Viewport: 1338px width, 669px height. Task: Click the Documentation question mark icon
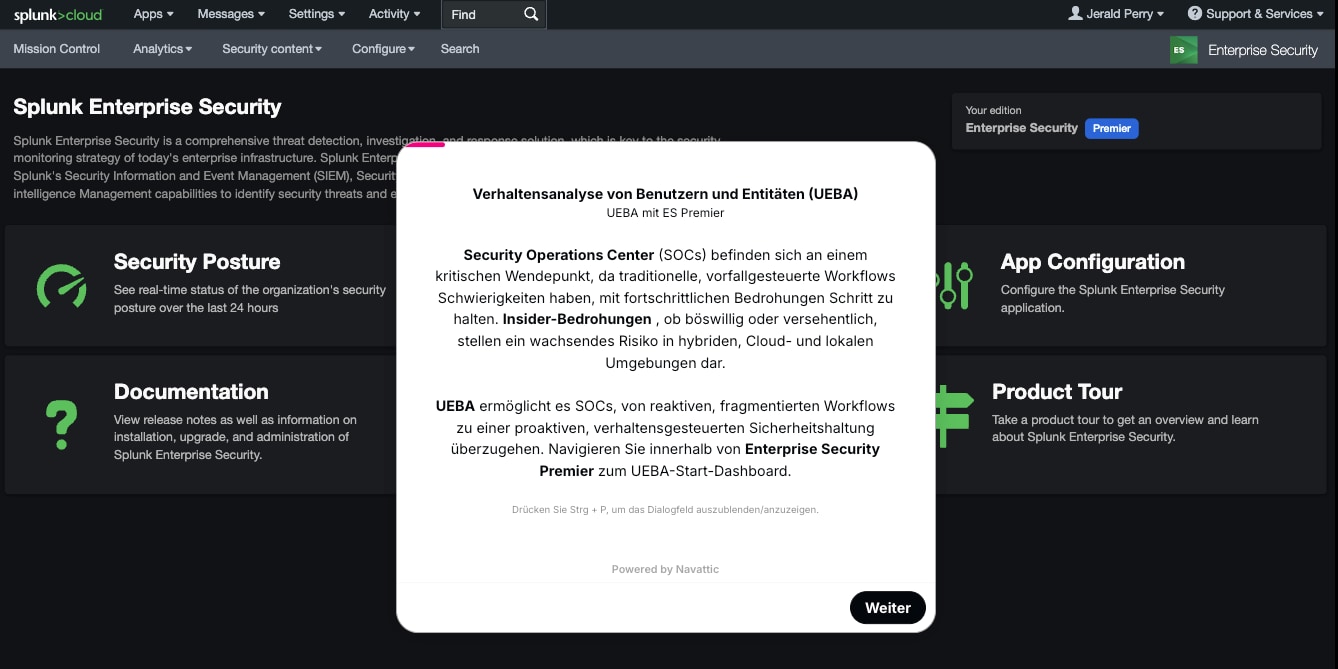[62, 424]
